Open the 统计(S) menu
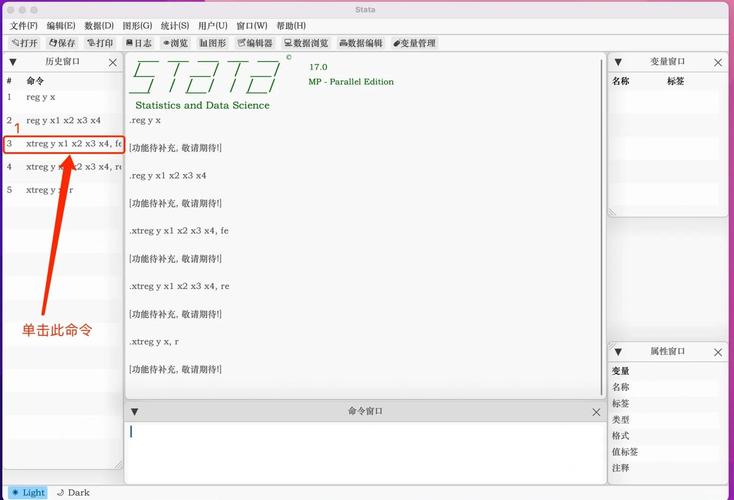734x500 pixels. (175, 26)
